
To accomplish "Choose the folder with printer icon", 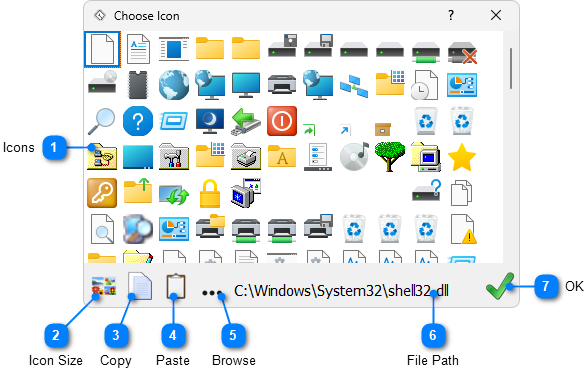I will [x=246, y=156].
